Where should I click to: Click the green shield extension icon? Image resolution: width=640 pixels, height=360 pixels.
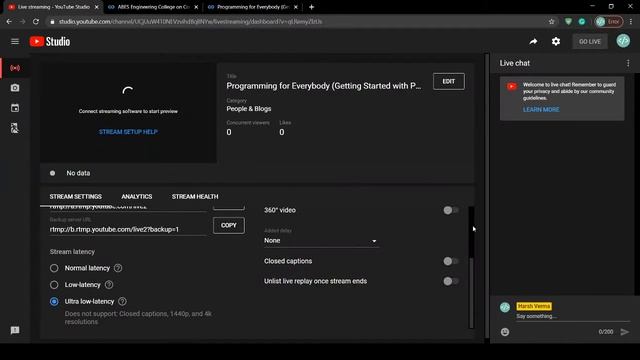click(568, 22)
